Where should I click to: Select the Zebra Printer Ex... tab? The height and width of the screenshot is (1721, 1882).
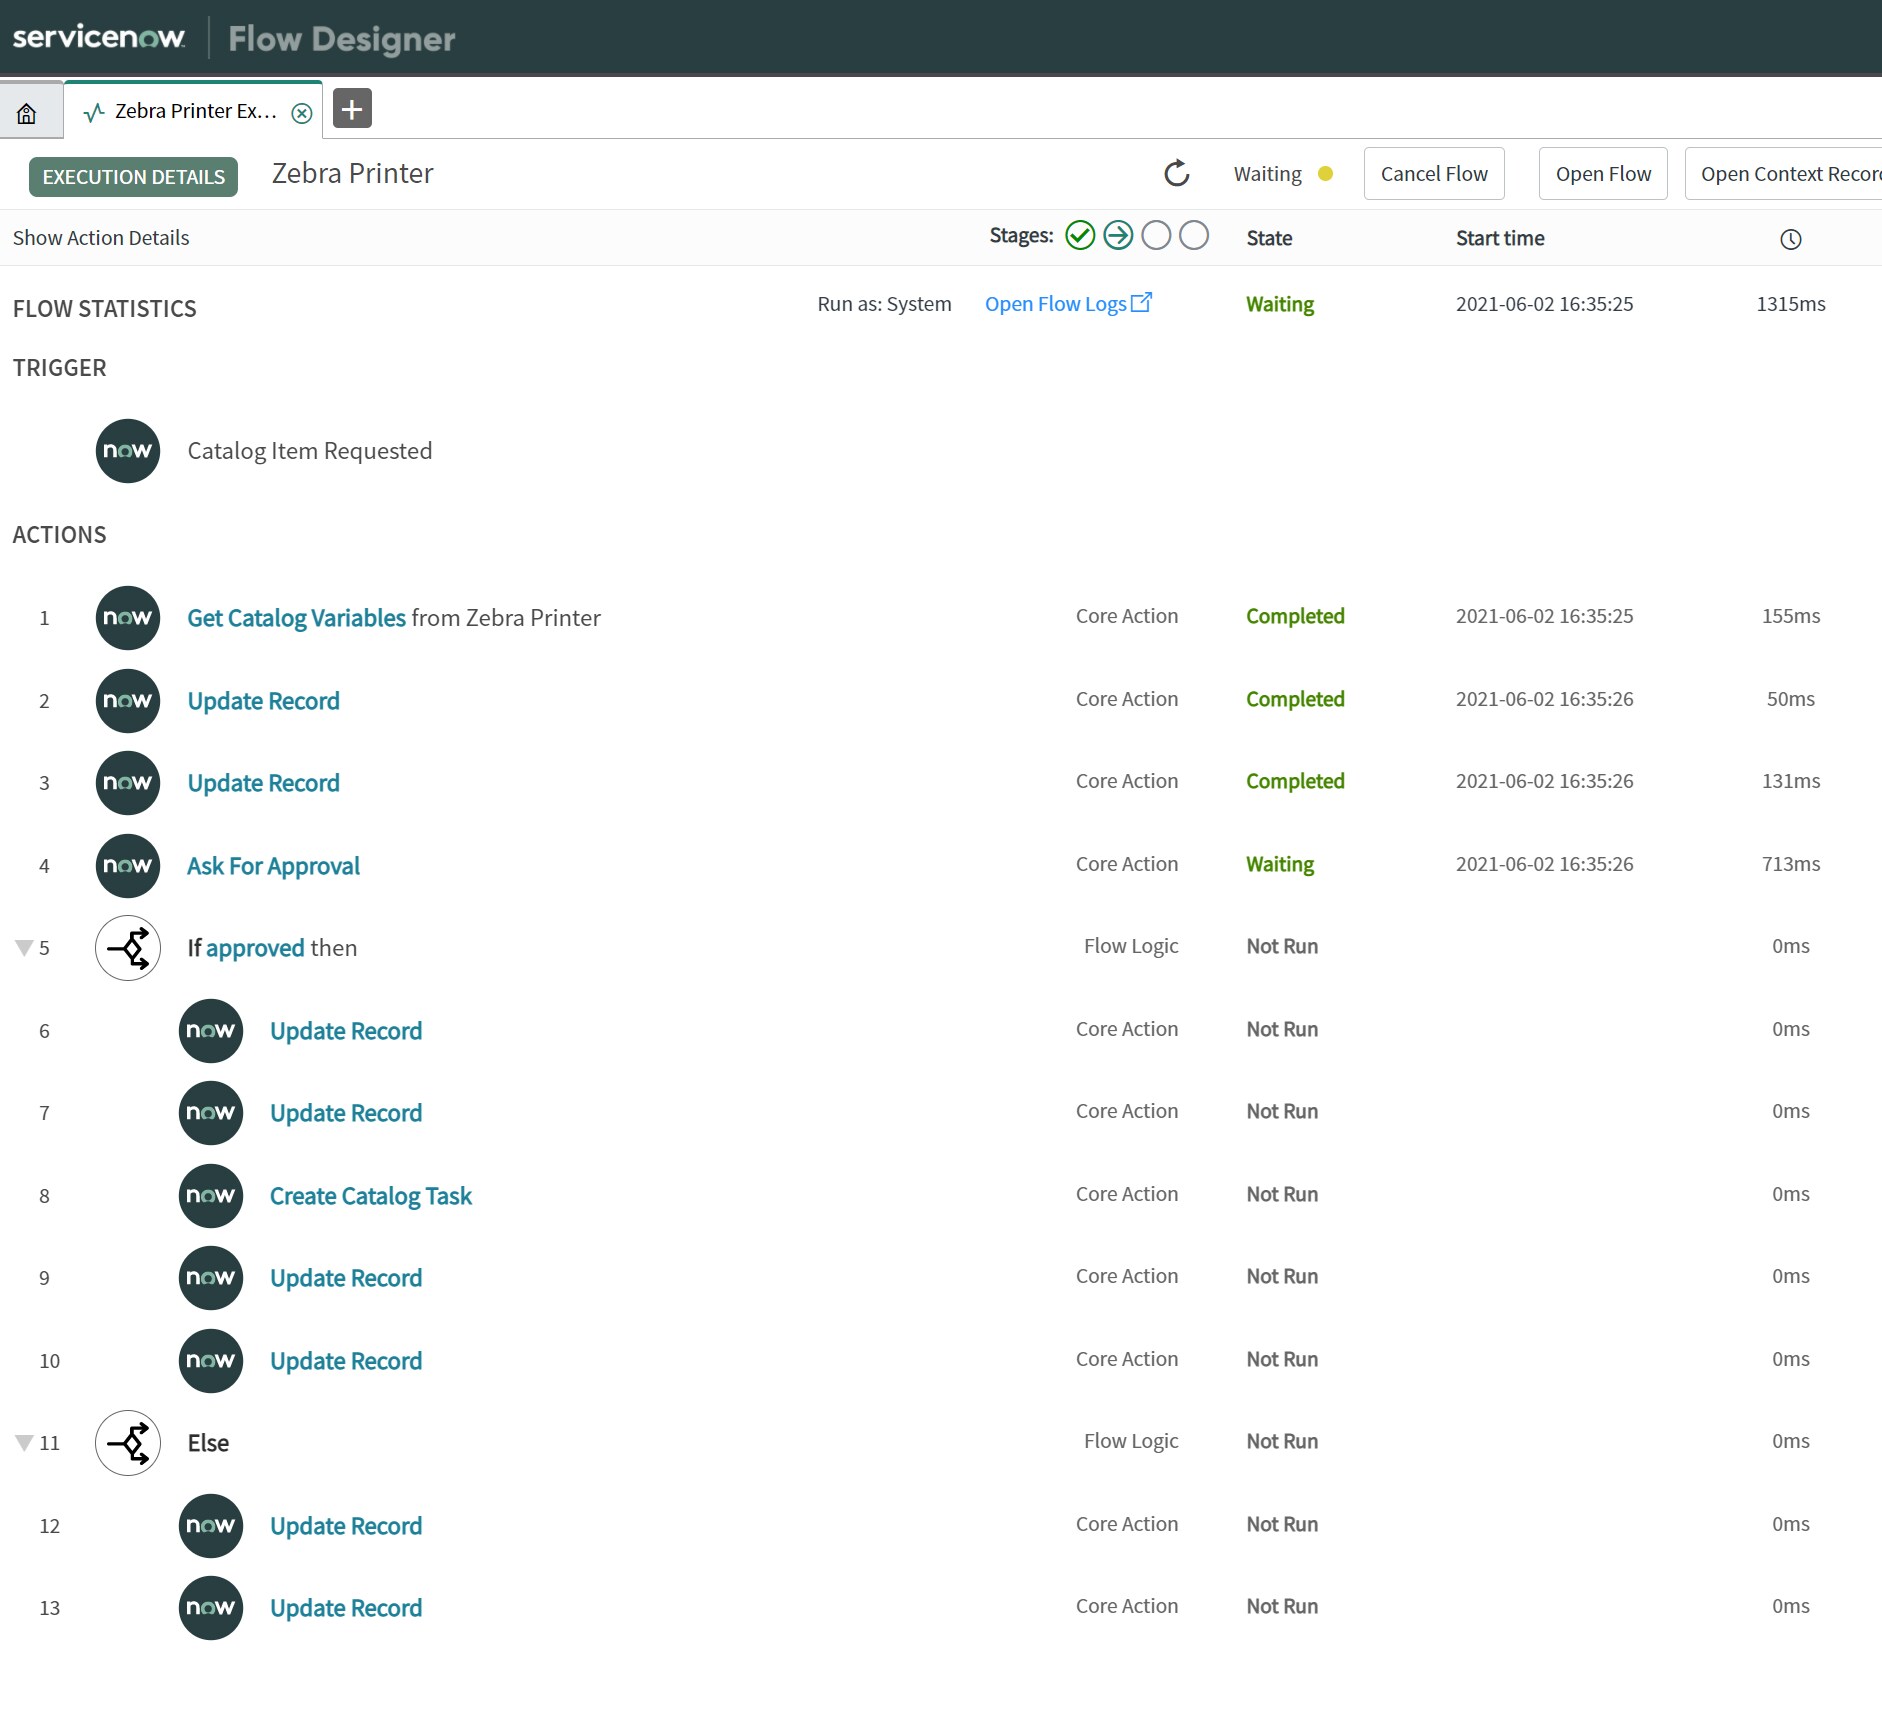[x=193, y=111]
